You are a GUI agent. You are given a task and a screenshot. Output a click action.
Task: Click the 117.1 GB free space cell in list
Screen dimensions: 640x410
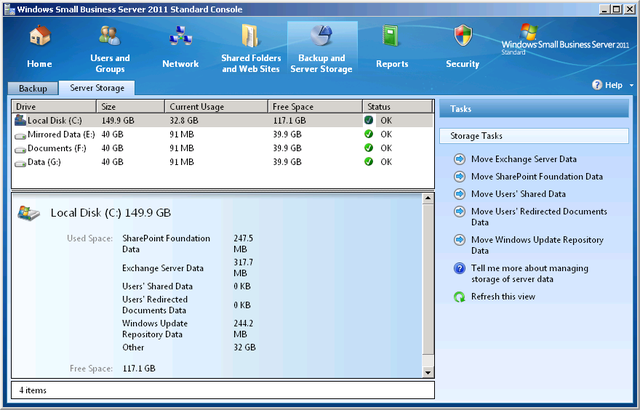(289, 120)
